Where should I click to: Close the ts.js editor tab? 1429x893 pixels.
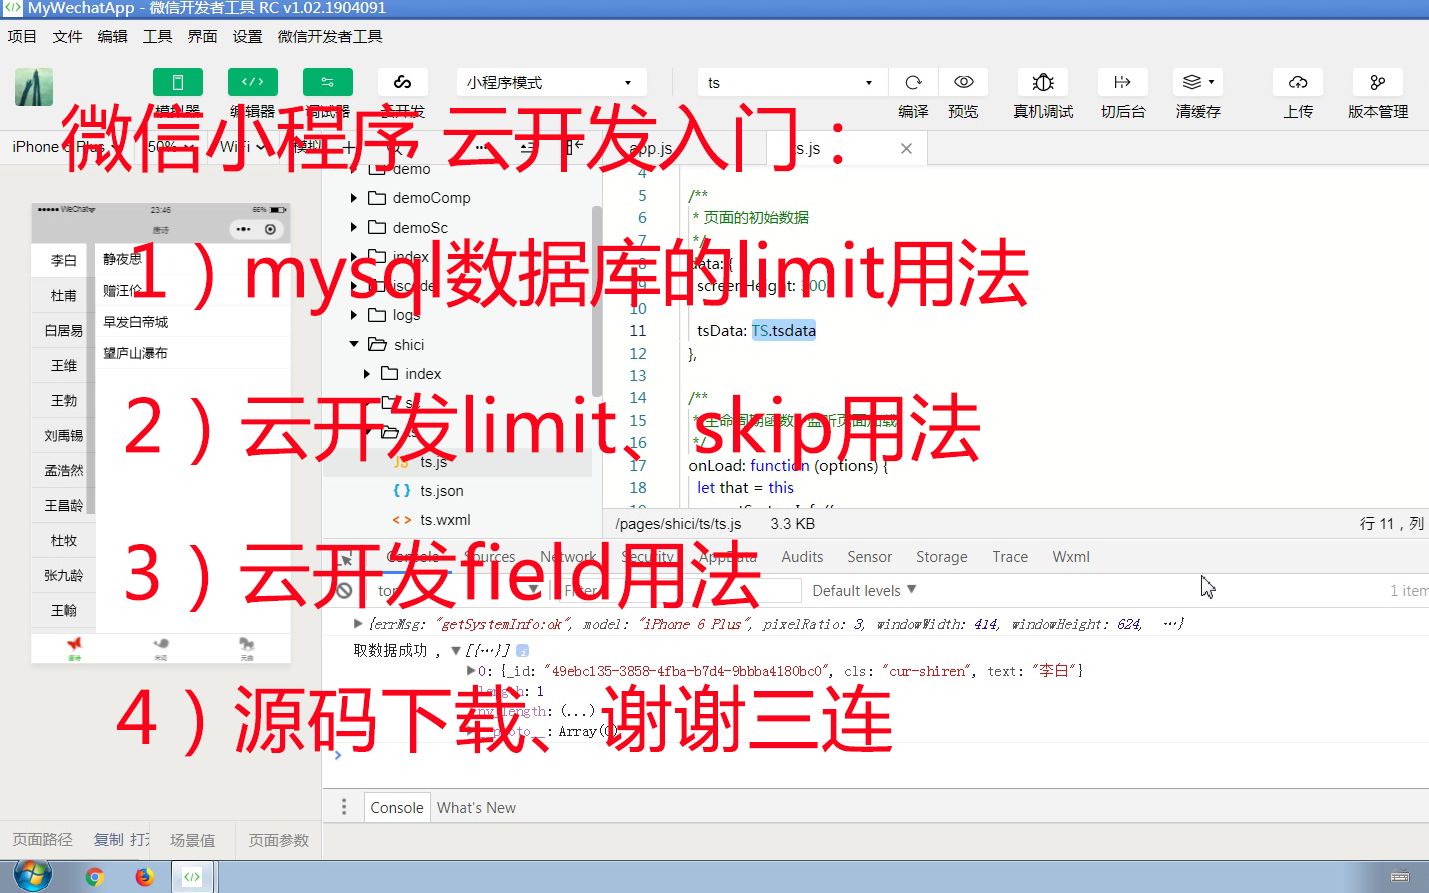(906, 148)
